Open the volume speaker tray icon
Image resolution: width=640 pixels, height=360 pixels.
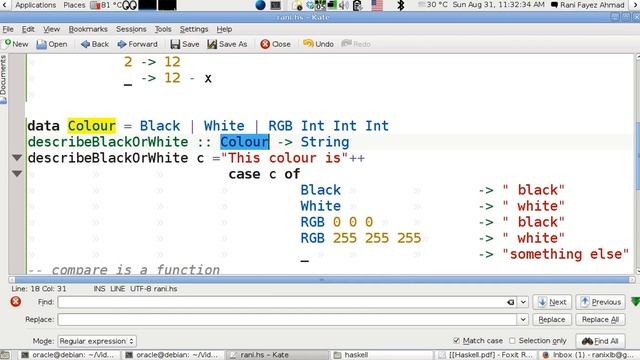coord(344,5)
